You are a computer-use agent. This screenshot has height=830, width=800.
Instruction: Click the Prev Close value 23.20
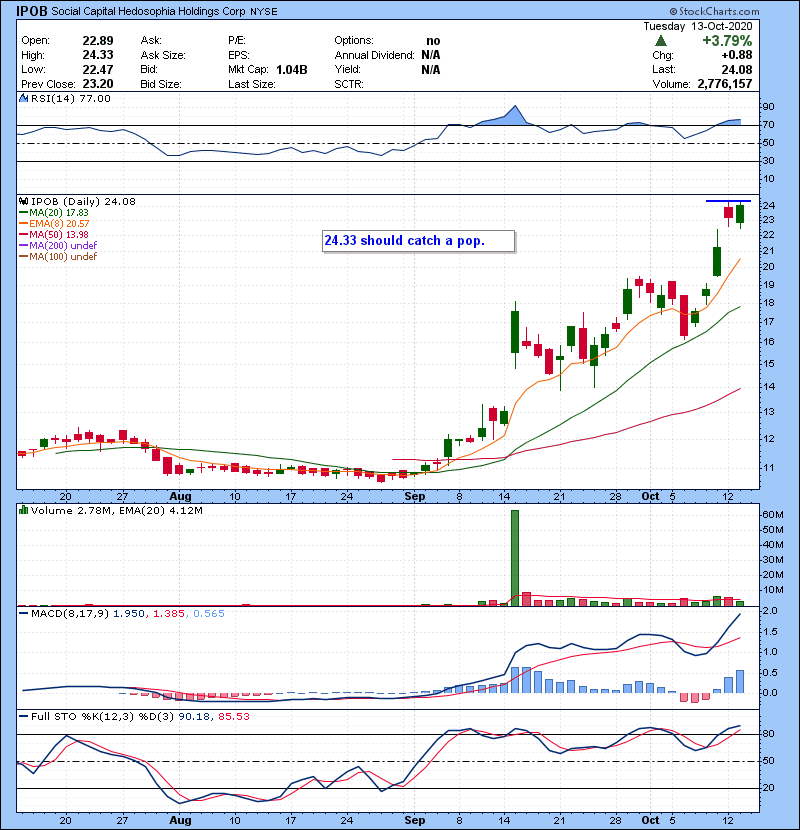coord(98,84)
